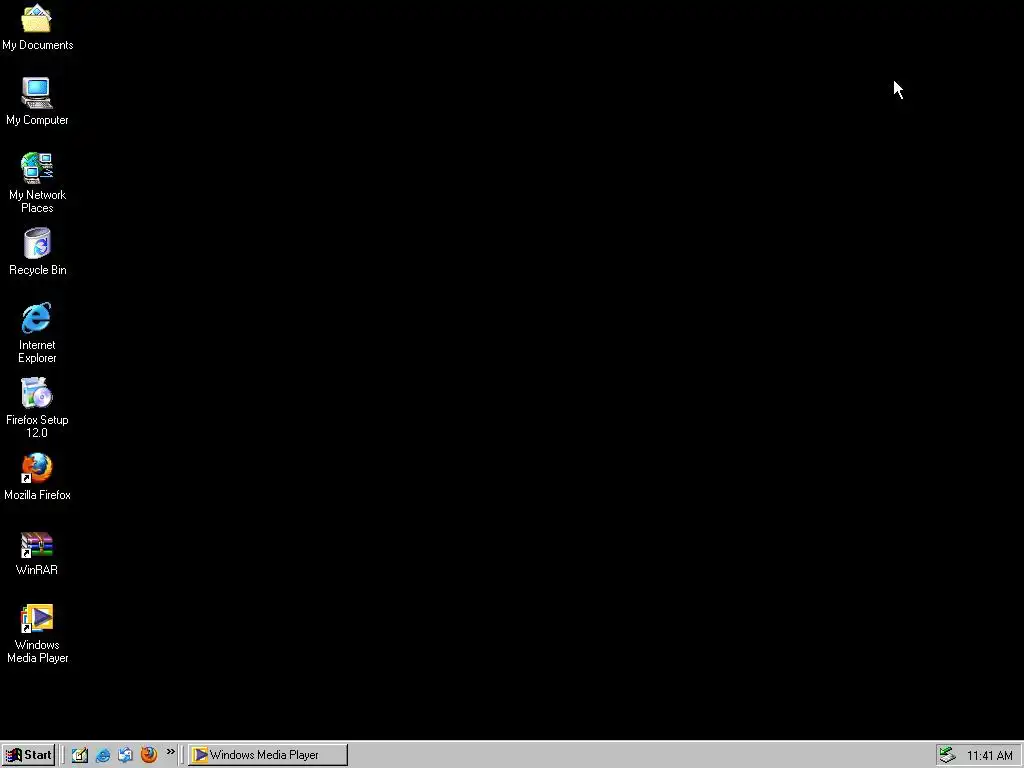The height and width of the screenshot is (768, 1024).
Task: Click Show Desktop in Quick Launch
Action: (80, 755)
